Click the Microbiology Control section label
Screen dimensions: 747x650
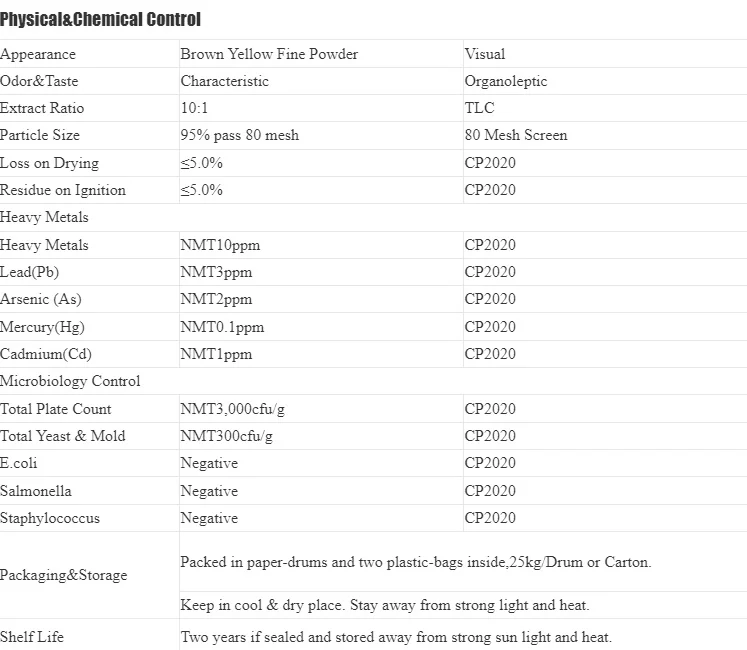tap(70, 381)
